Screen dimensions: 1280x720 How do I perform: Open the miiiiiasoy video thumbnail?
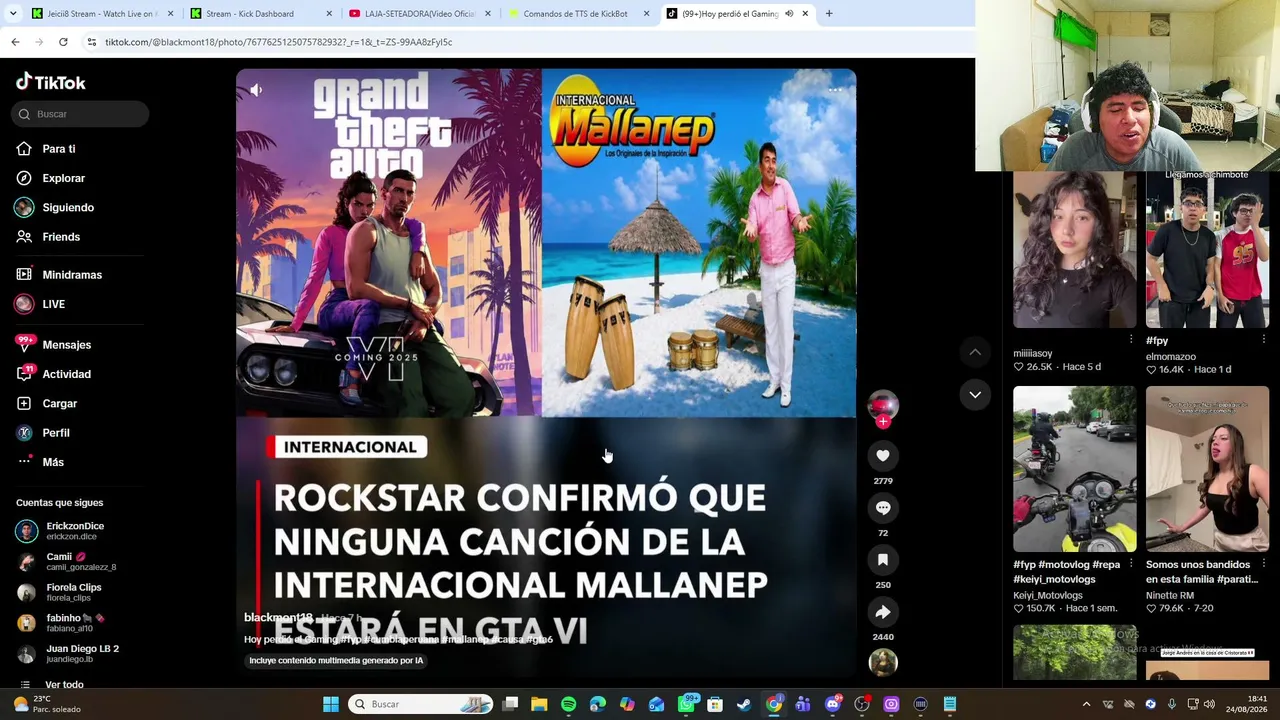pyautogui.click(x=1075, y=249)
